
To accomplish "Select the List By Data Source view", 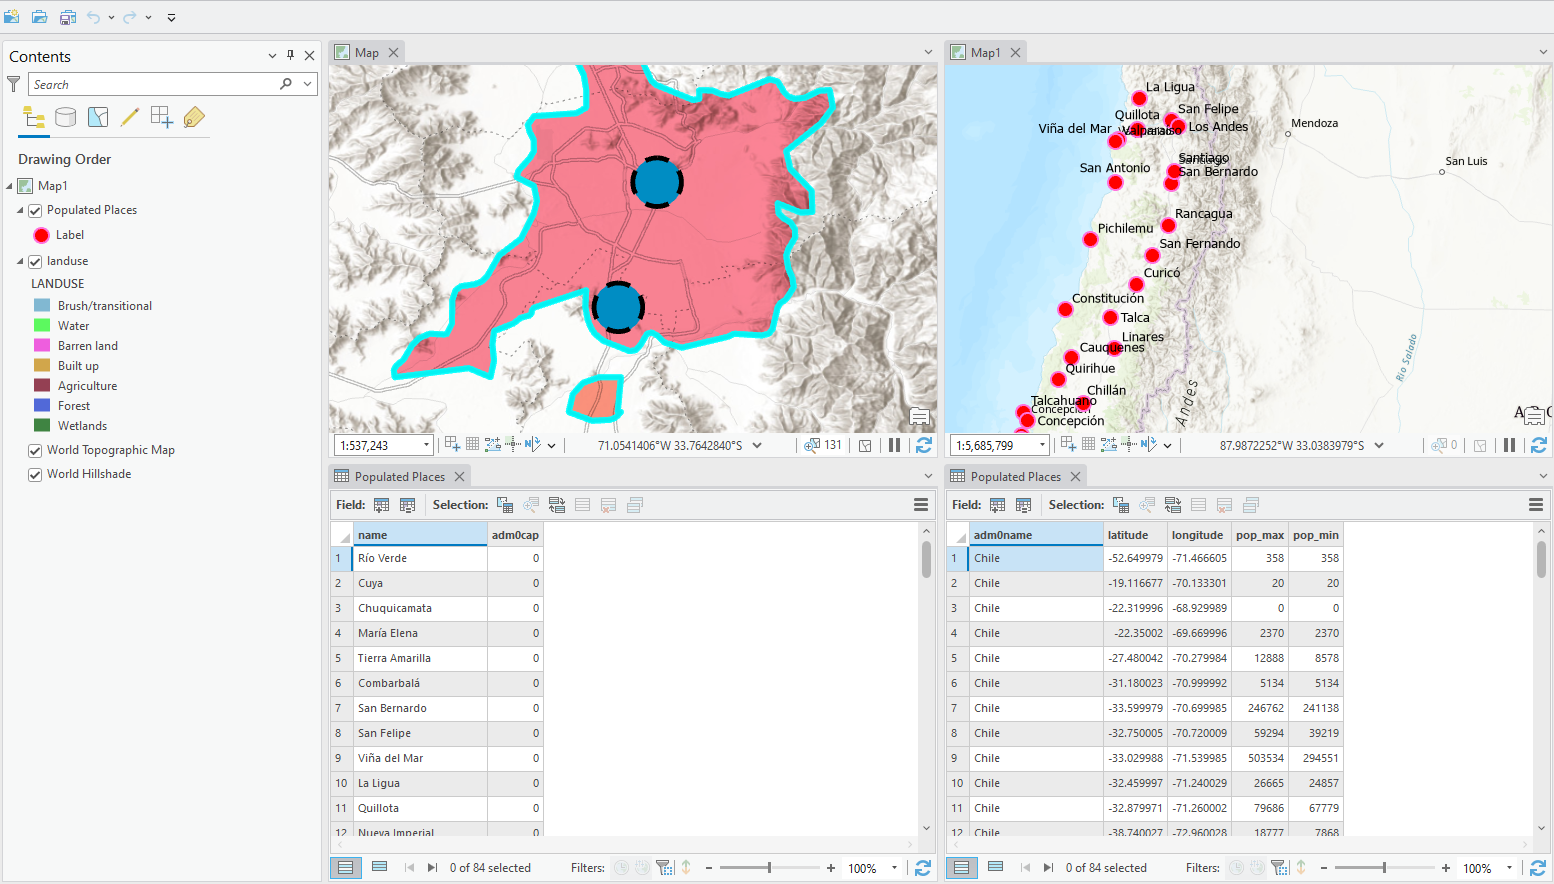I will click(x=66, y=117).
